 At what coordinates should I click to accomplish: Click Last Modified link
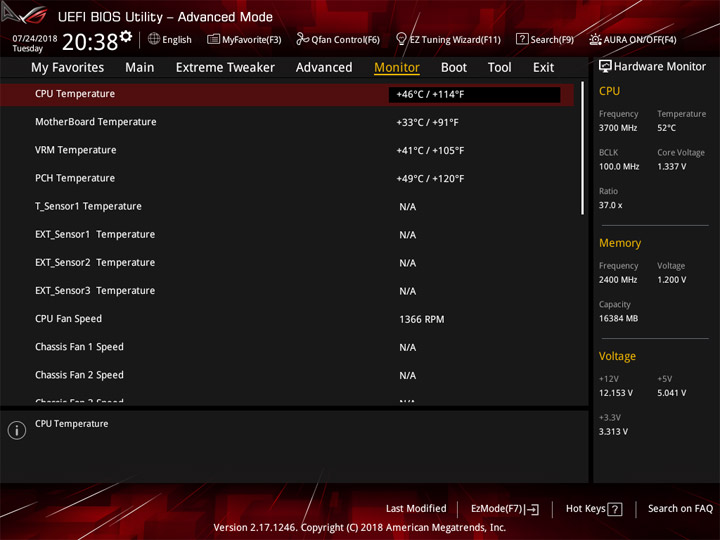(416, 509)
